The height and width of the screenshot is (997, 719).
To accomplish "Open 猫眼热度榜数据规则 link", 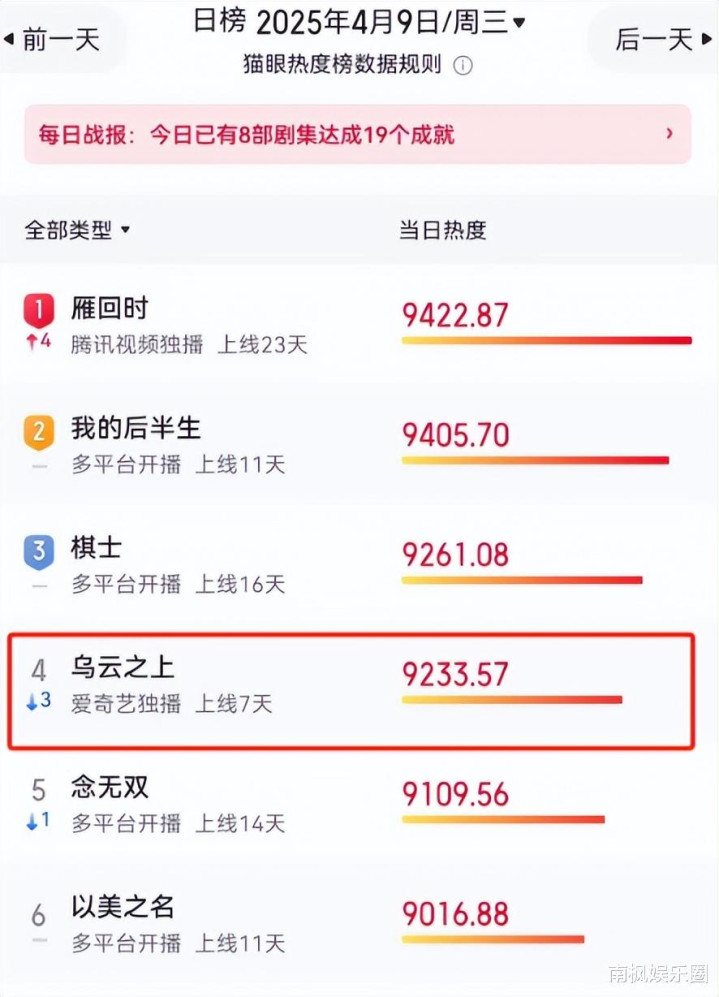I will point(341,66).
